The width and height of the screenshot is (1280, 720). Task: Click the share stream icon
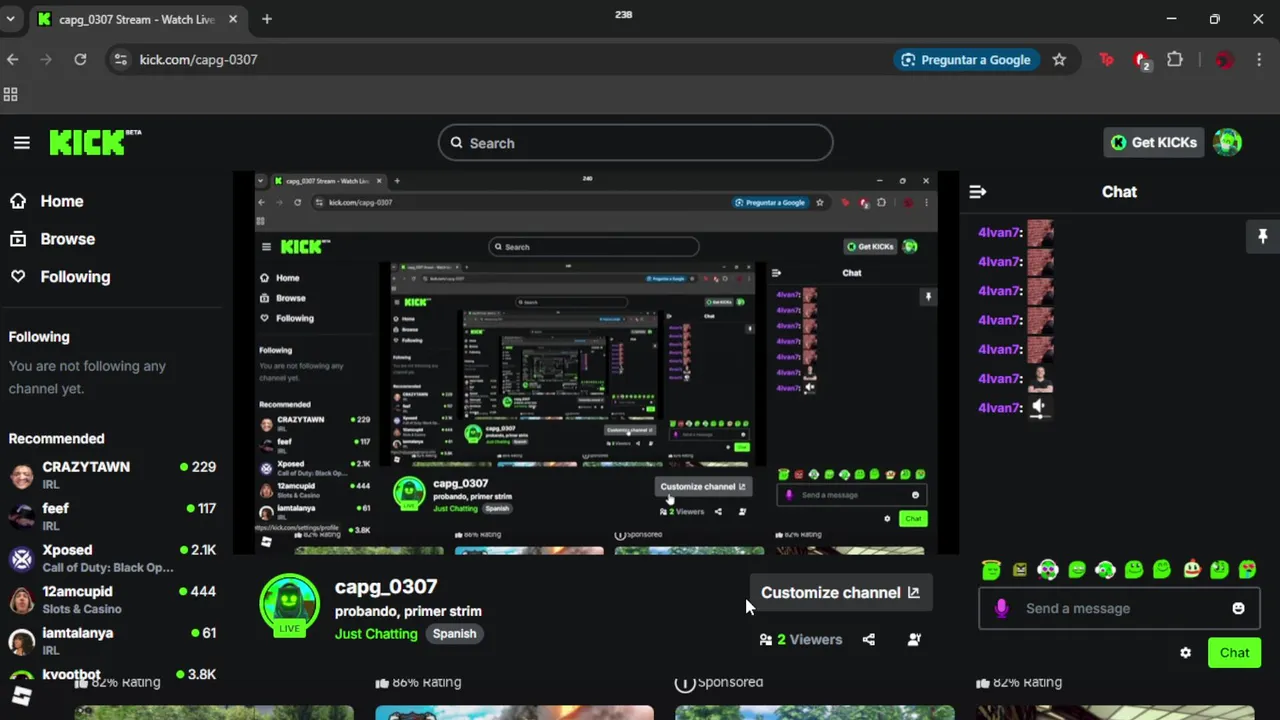pyautogui.click(x=869, y=640)
